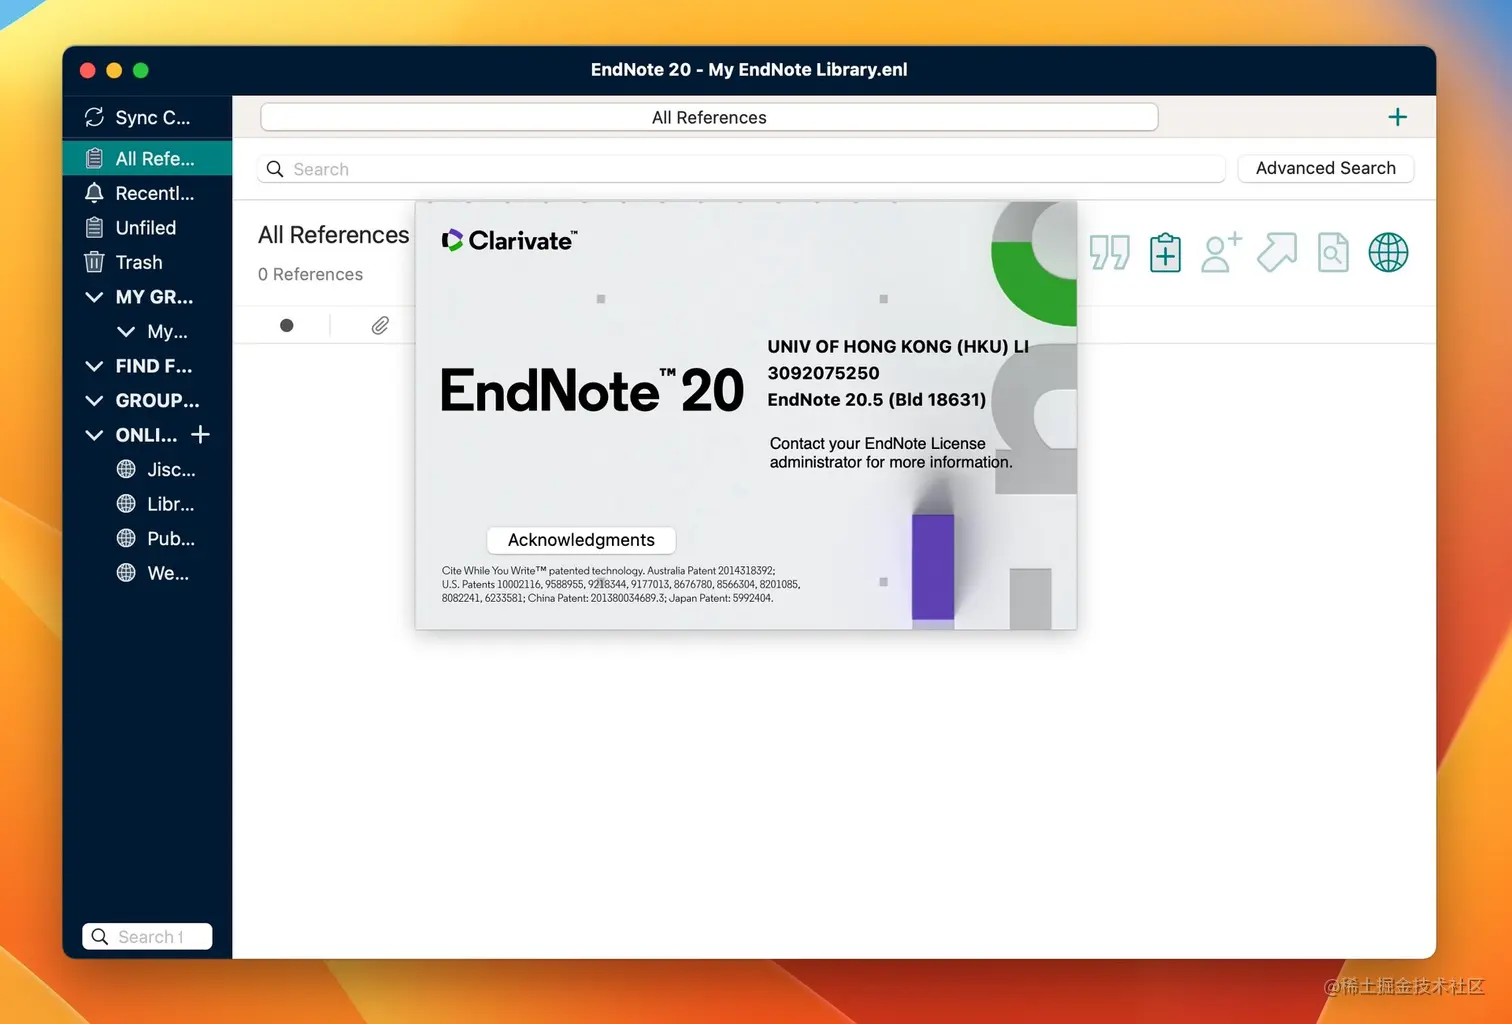
Task: Open Library of Congress online search
Action: [x=156, y=504]
